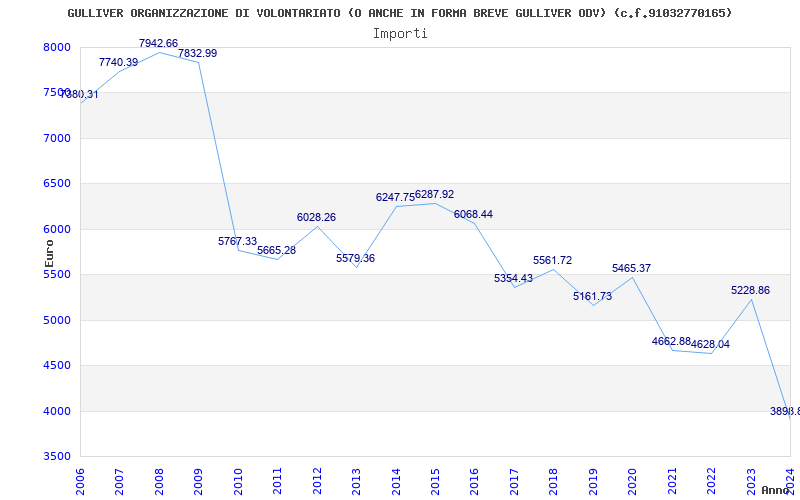Click the y-axis value 6500
The height and width of the screenshot is (500, 800).
coord(57,184)
